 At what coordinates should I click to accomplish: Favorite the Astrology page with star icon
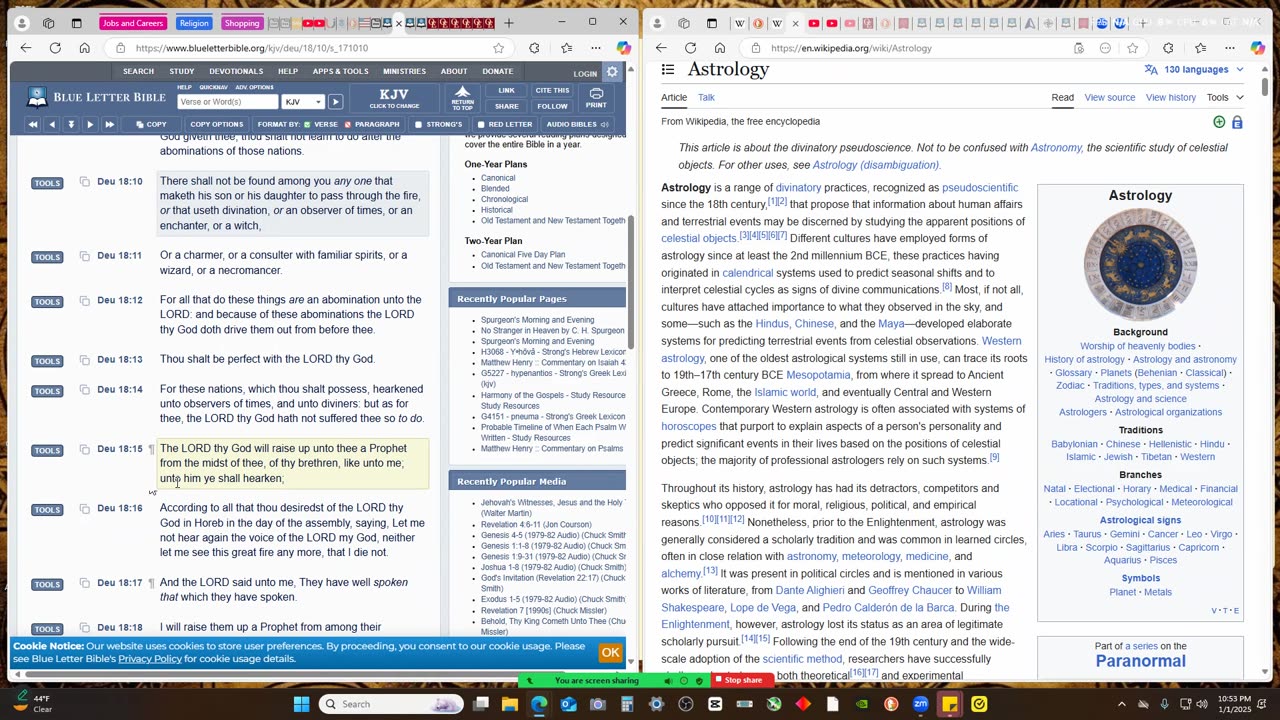point(1132,48)
